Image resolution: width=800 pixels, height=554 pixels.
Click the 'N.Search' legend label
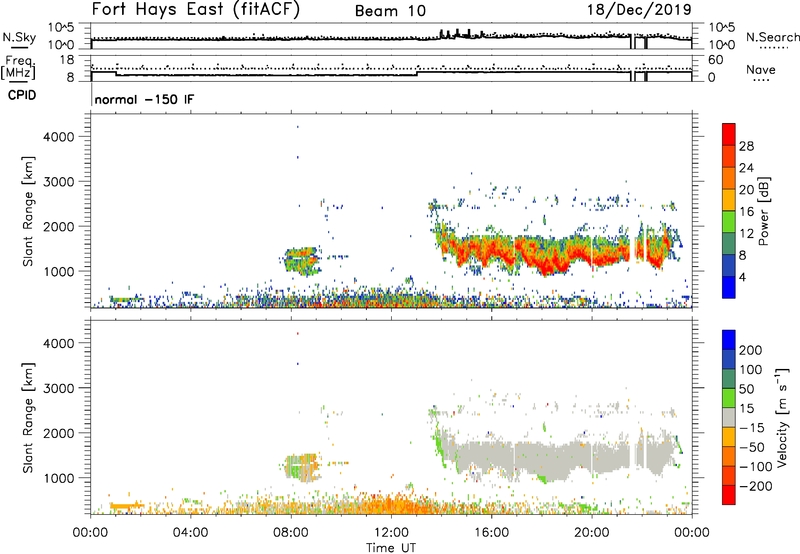point(772,37)
